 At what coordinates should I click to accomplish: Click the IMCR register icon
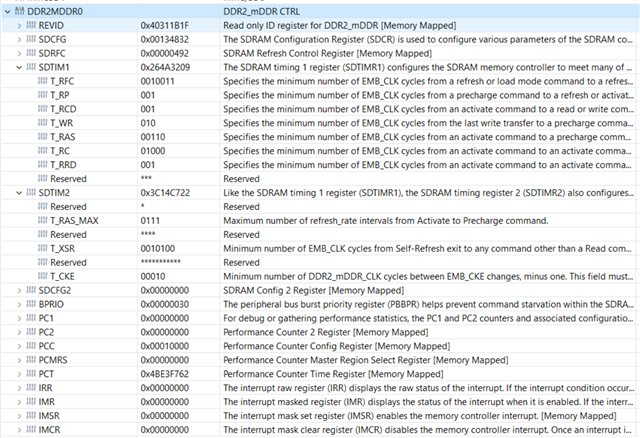[x=31, y=429]
